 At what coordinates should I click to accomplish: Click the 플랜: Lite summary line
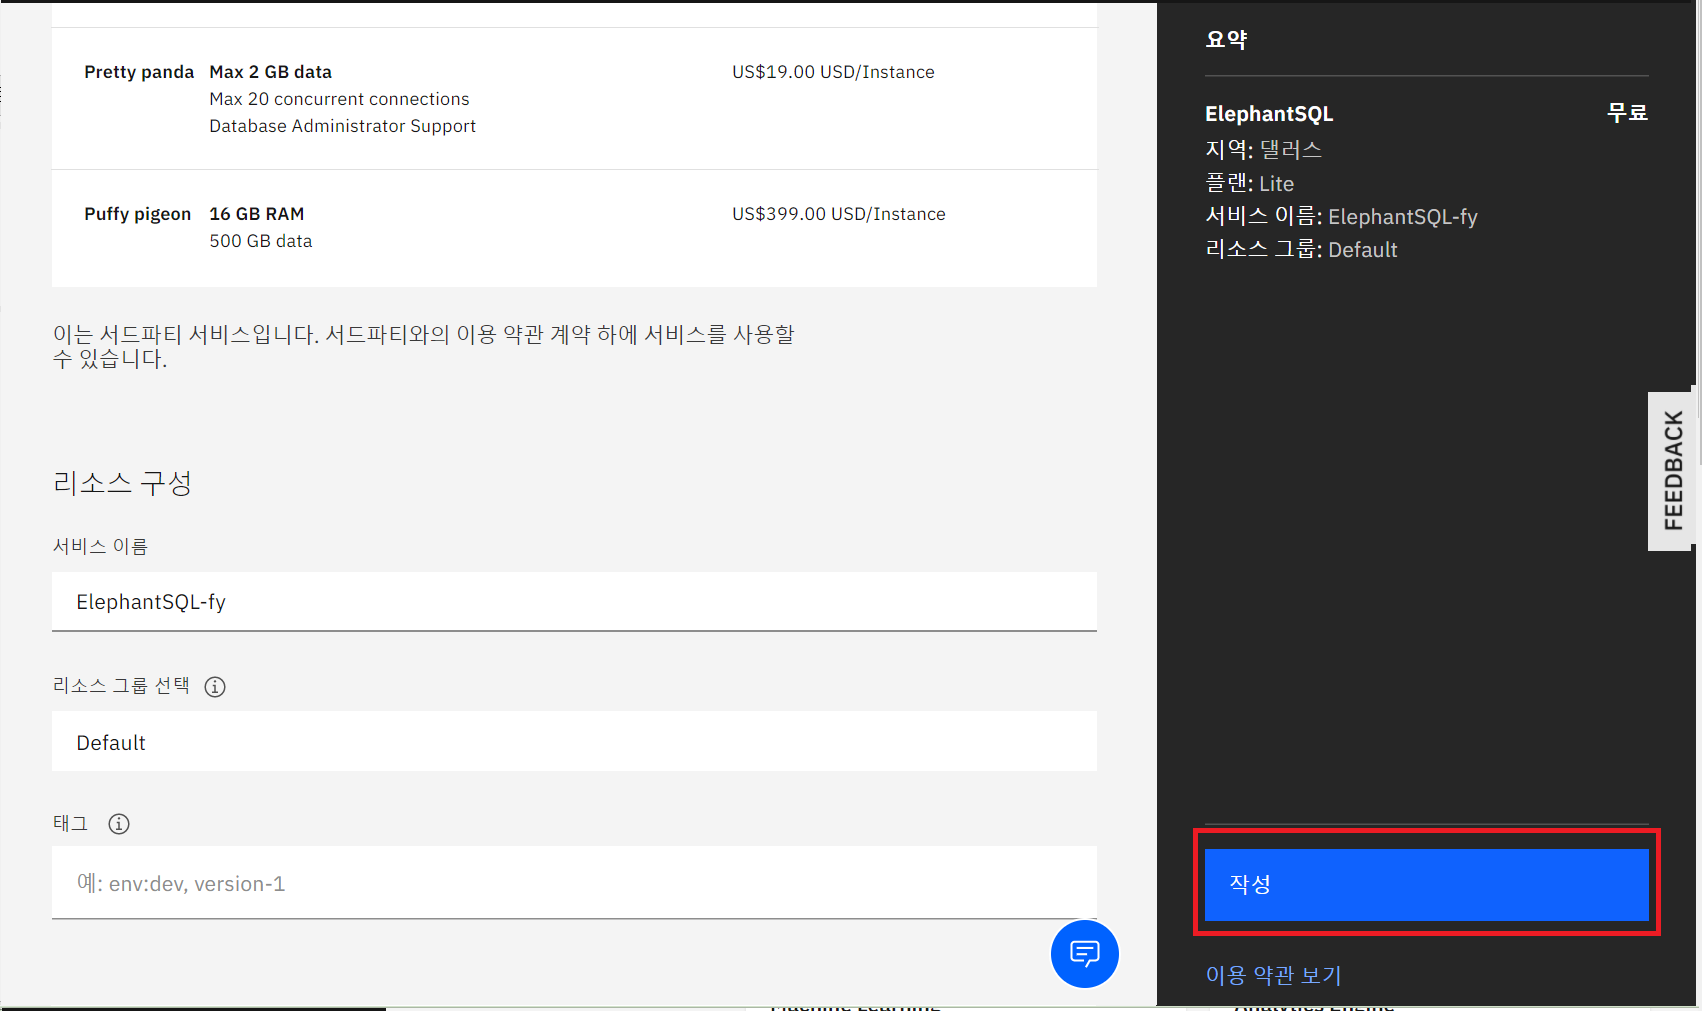point(1249,183)
